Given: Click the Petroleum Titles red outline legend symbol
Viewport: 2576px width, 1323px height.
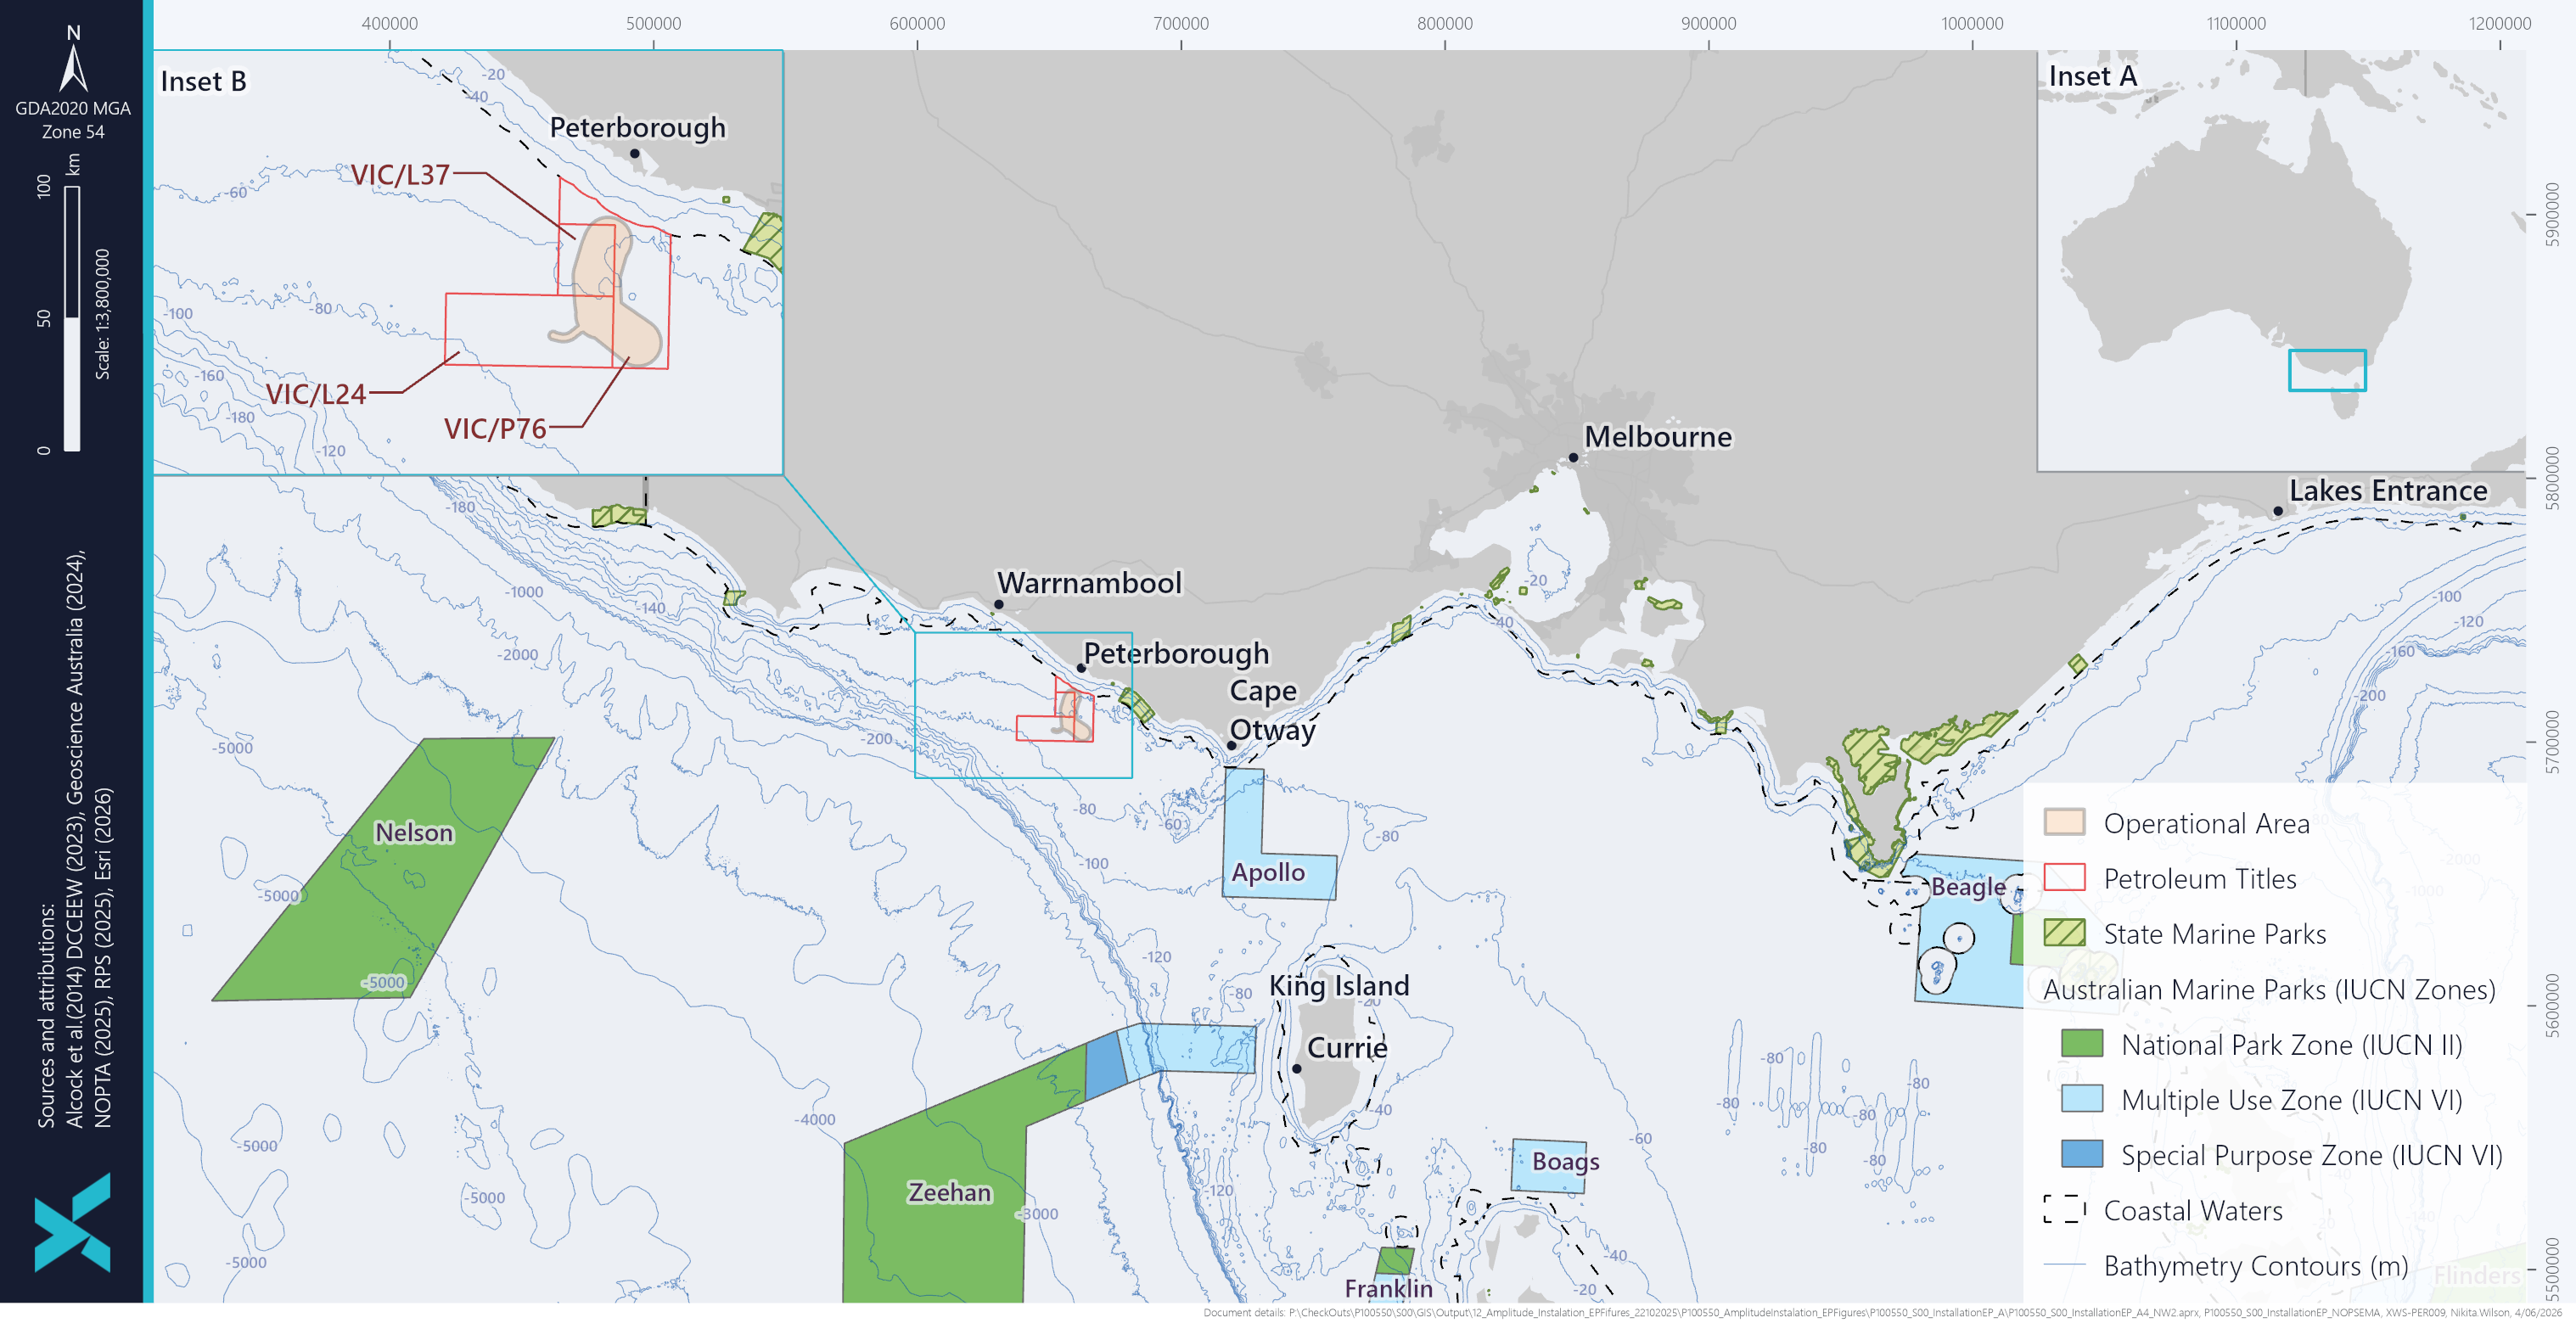Looking at the screenshot, I should (2064, 878).
